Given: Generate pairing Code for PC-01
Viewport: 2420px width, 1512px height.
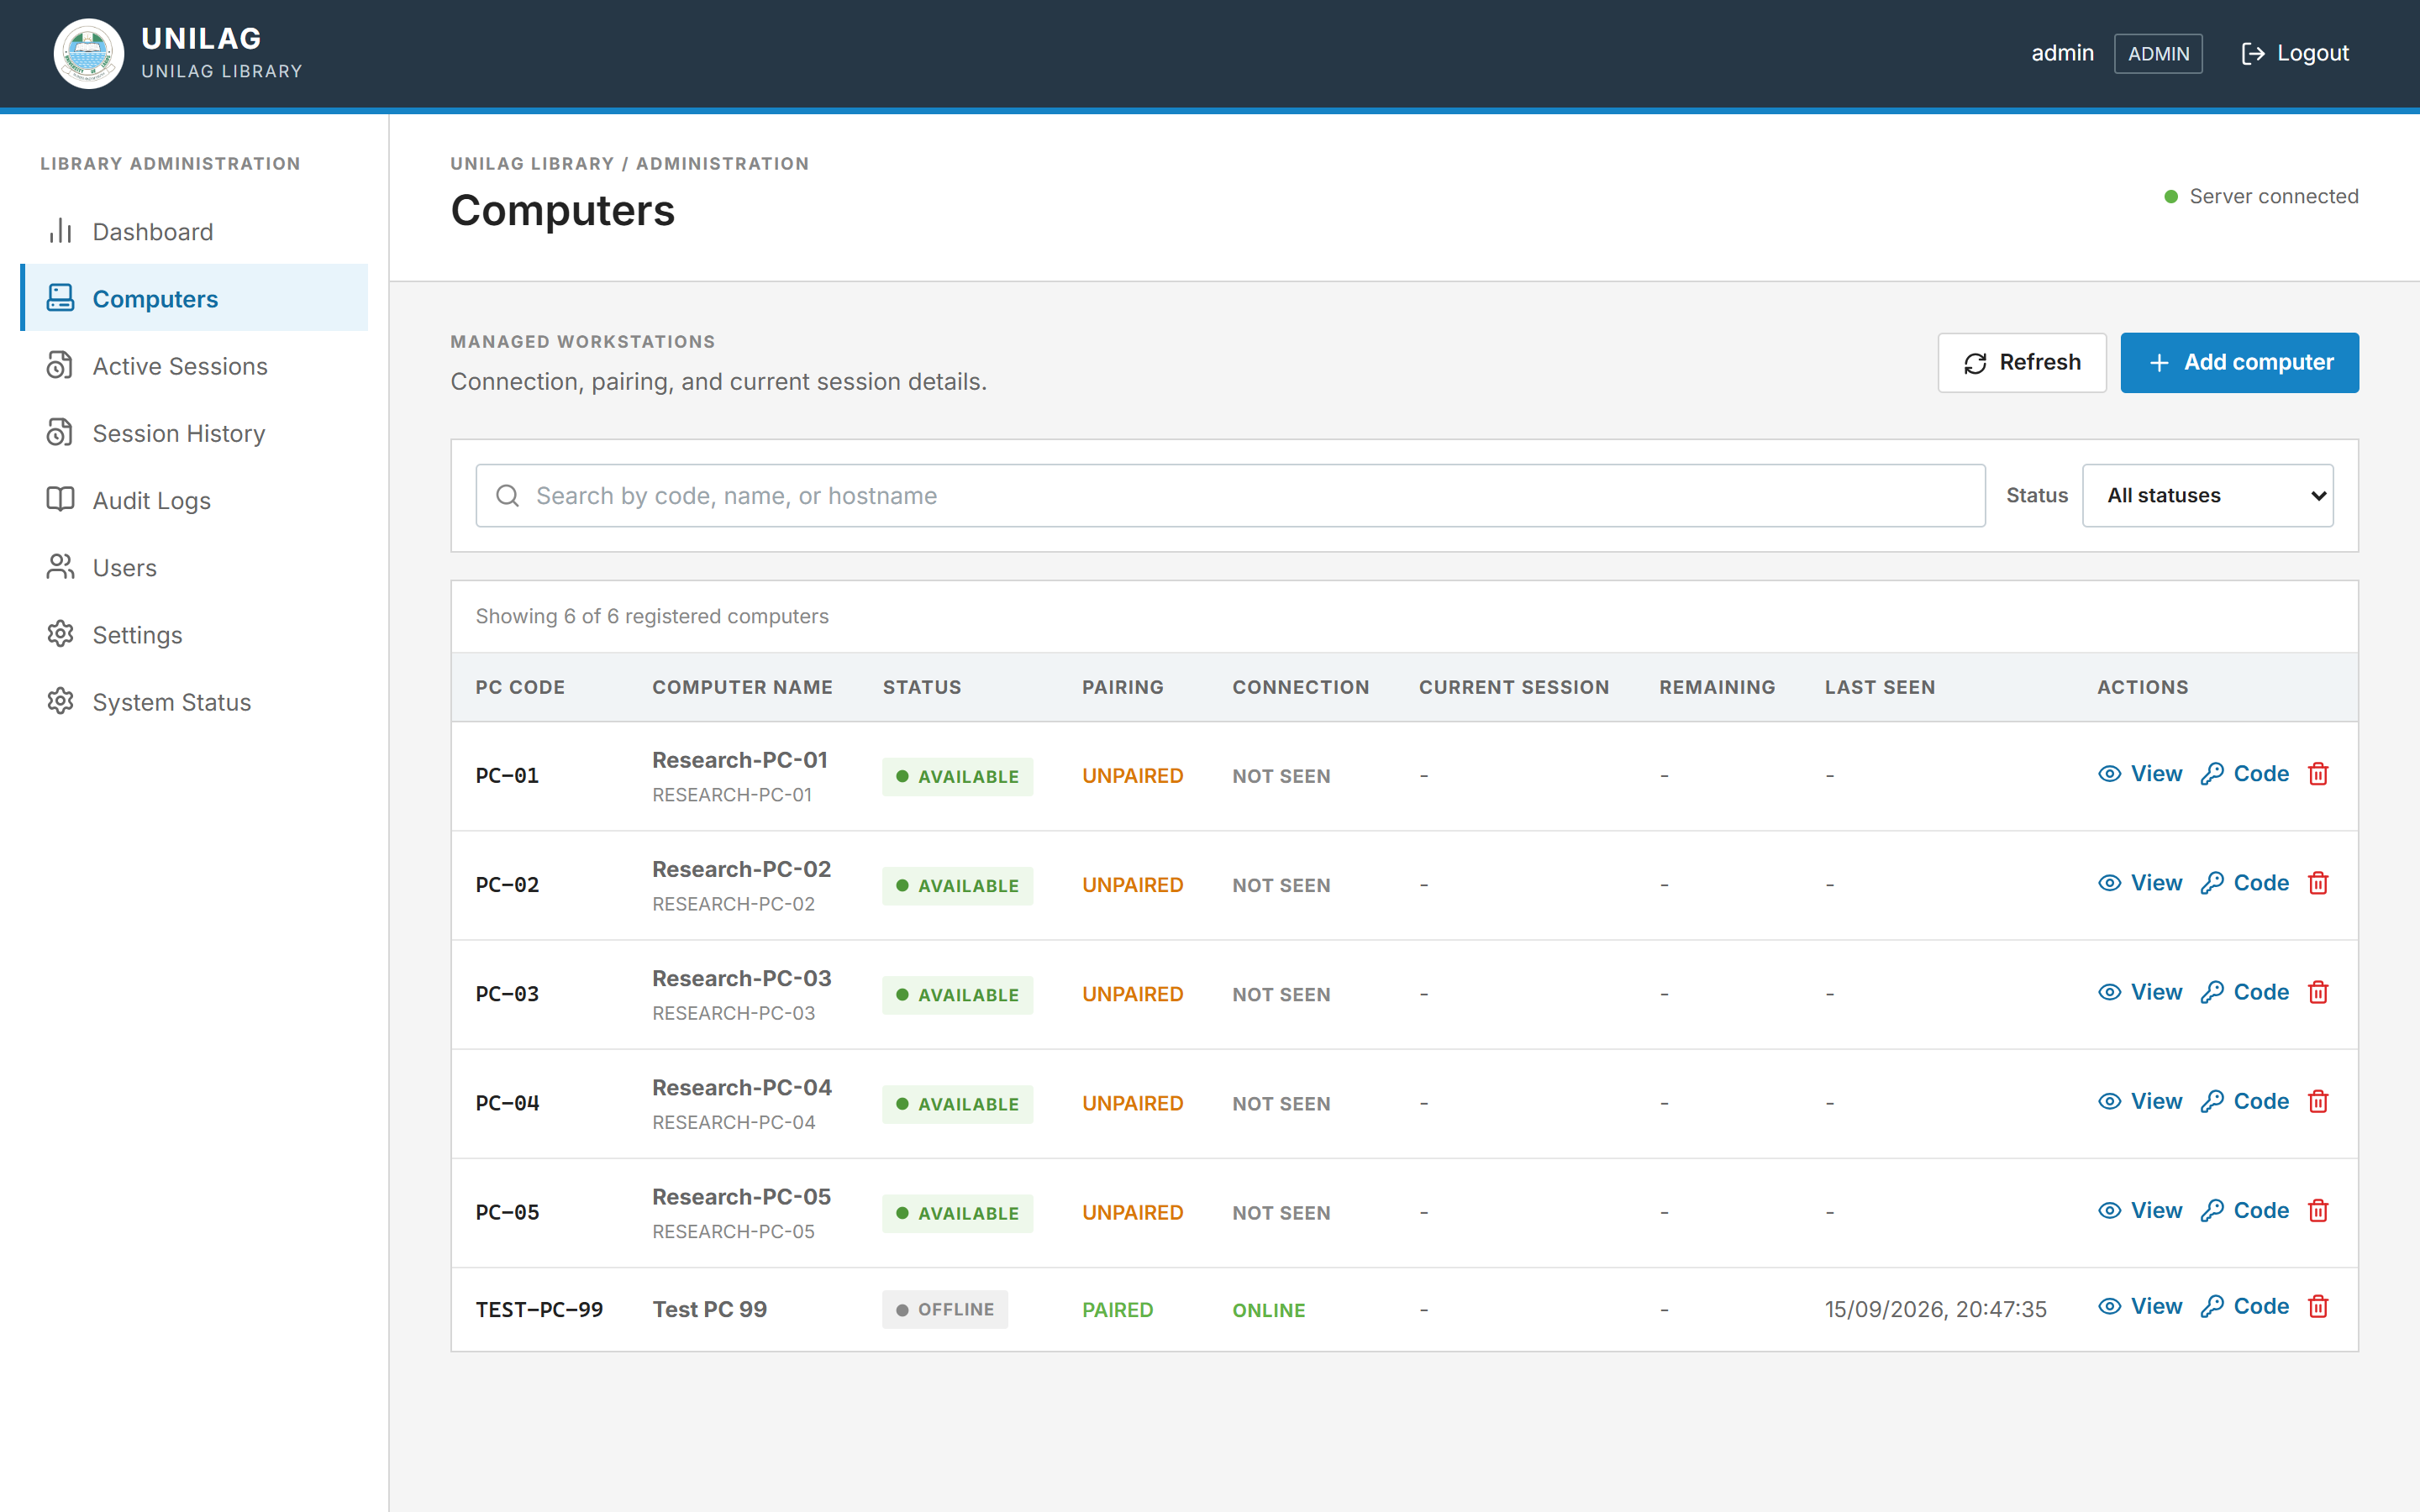Looking at the screenshot, I should point(2245,774).
